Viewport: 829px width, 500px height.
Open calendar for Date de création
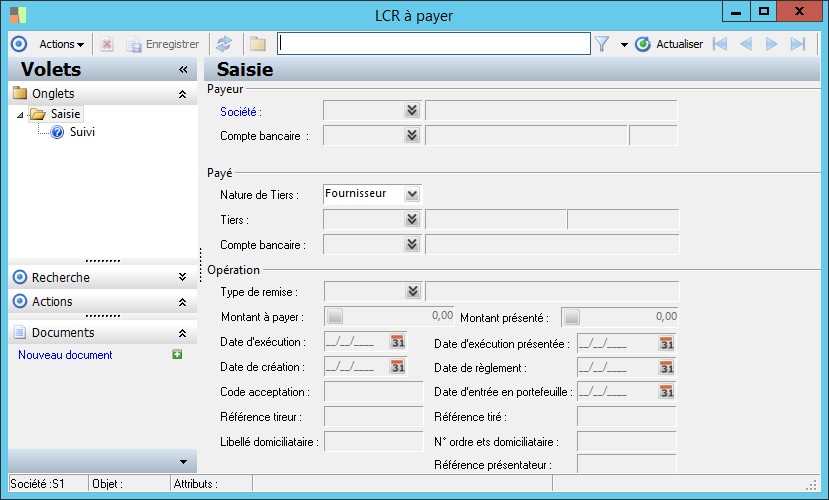pos(398,367)
